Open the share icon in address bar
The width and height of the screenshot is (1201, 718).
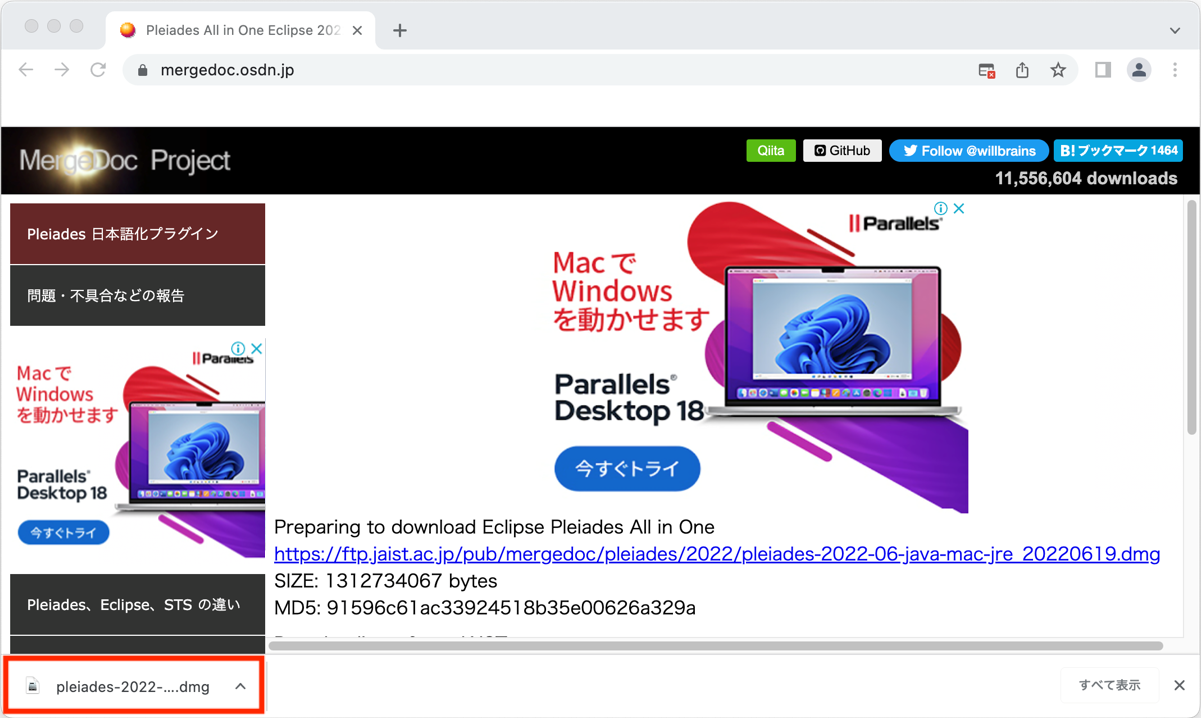pos(1022,70)
